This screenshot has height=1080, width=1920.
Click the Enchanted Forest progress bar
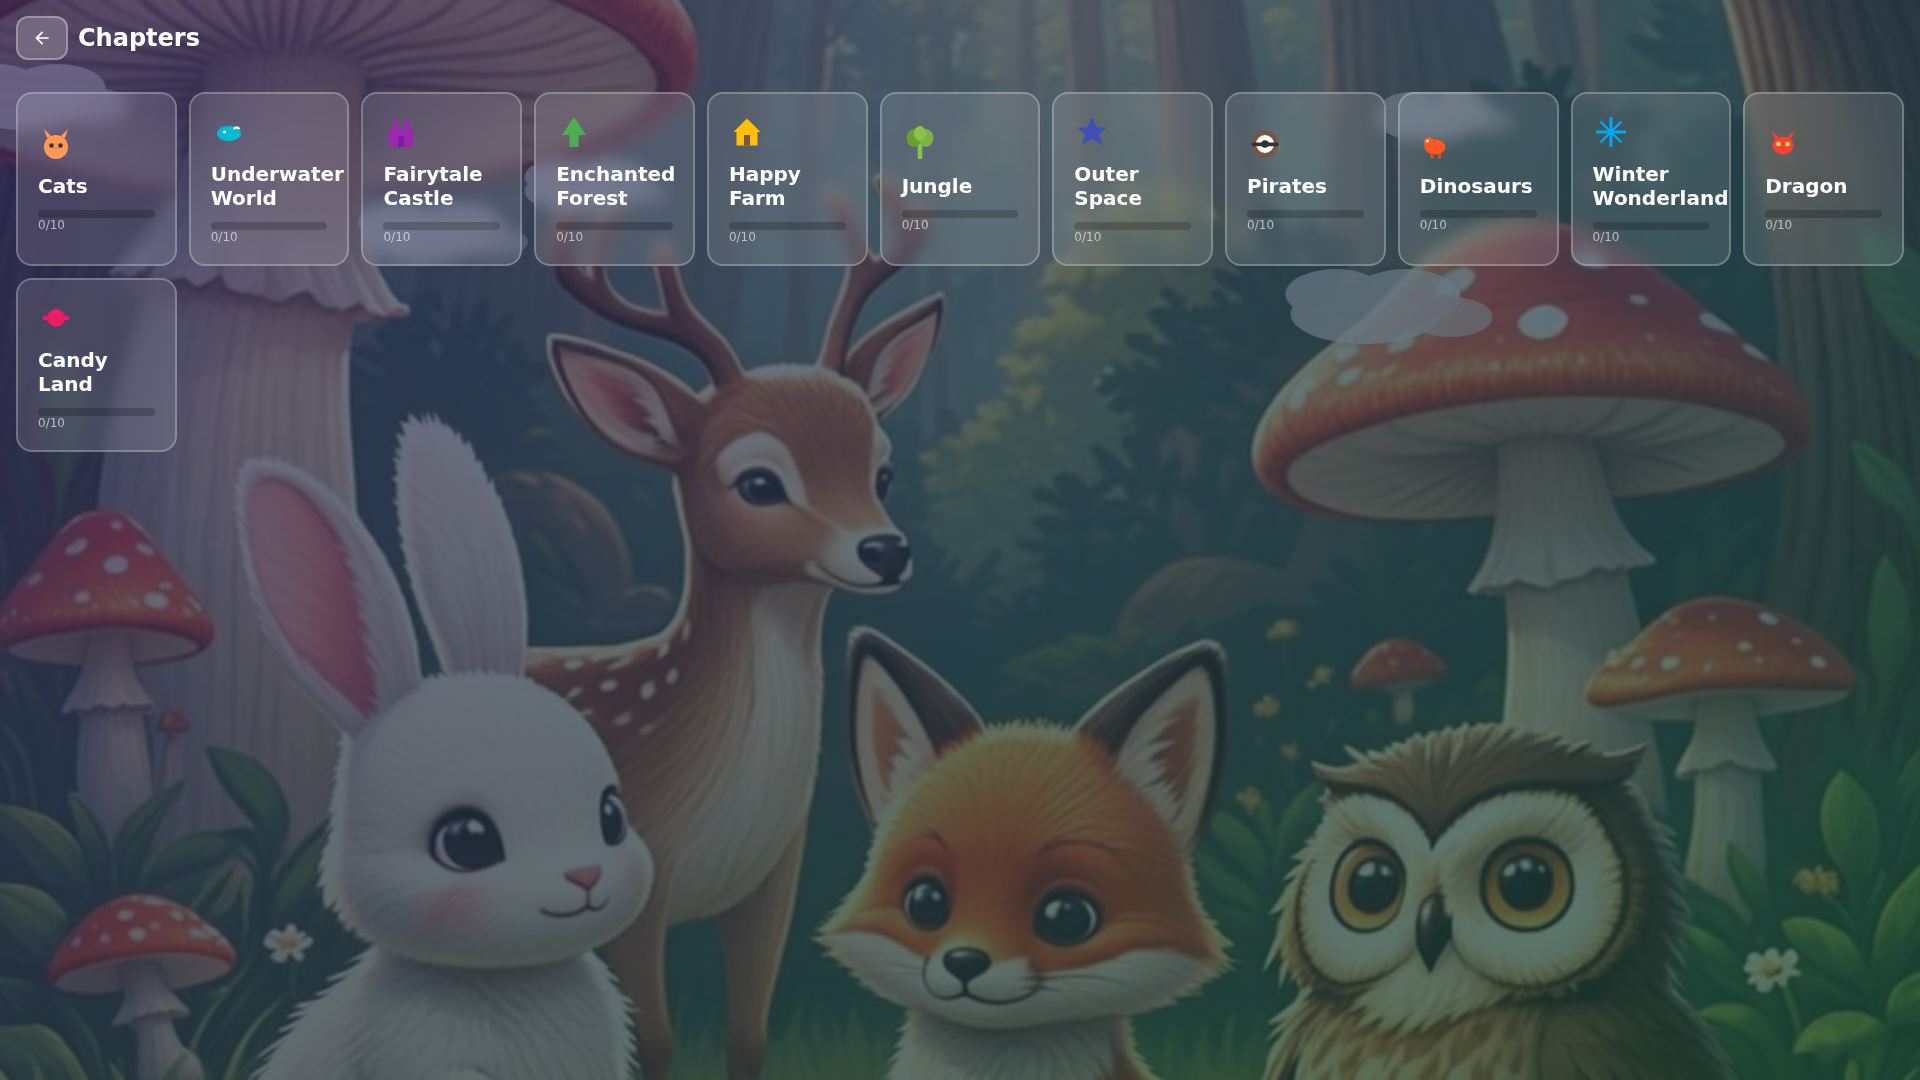pos(614,226)
